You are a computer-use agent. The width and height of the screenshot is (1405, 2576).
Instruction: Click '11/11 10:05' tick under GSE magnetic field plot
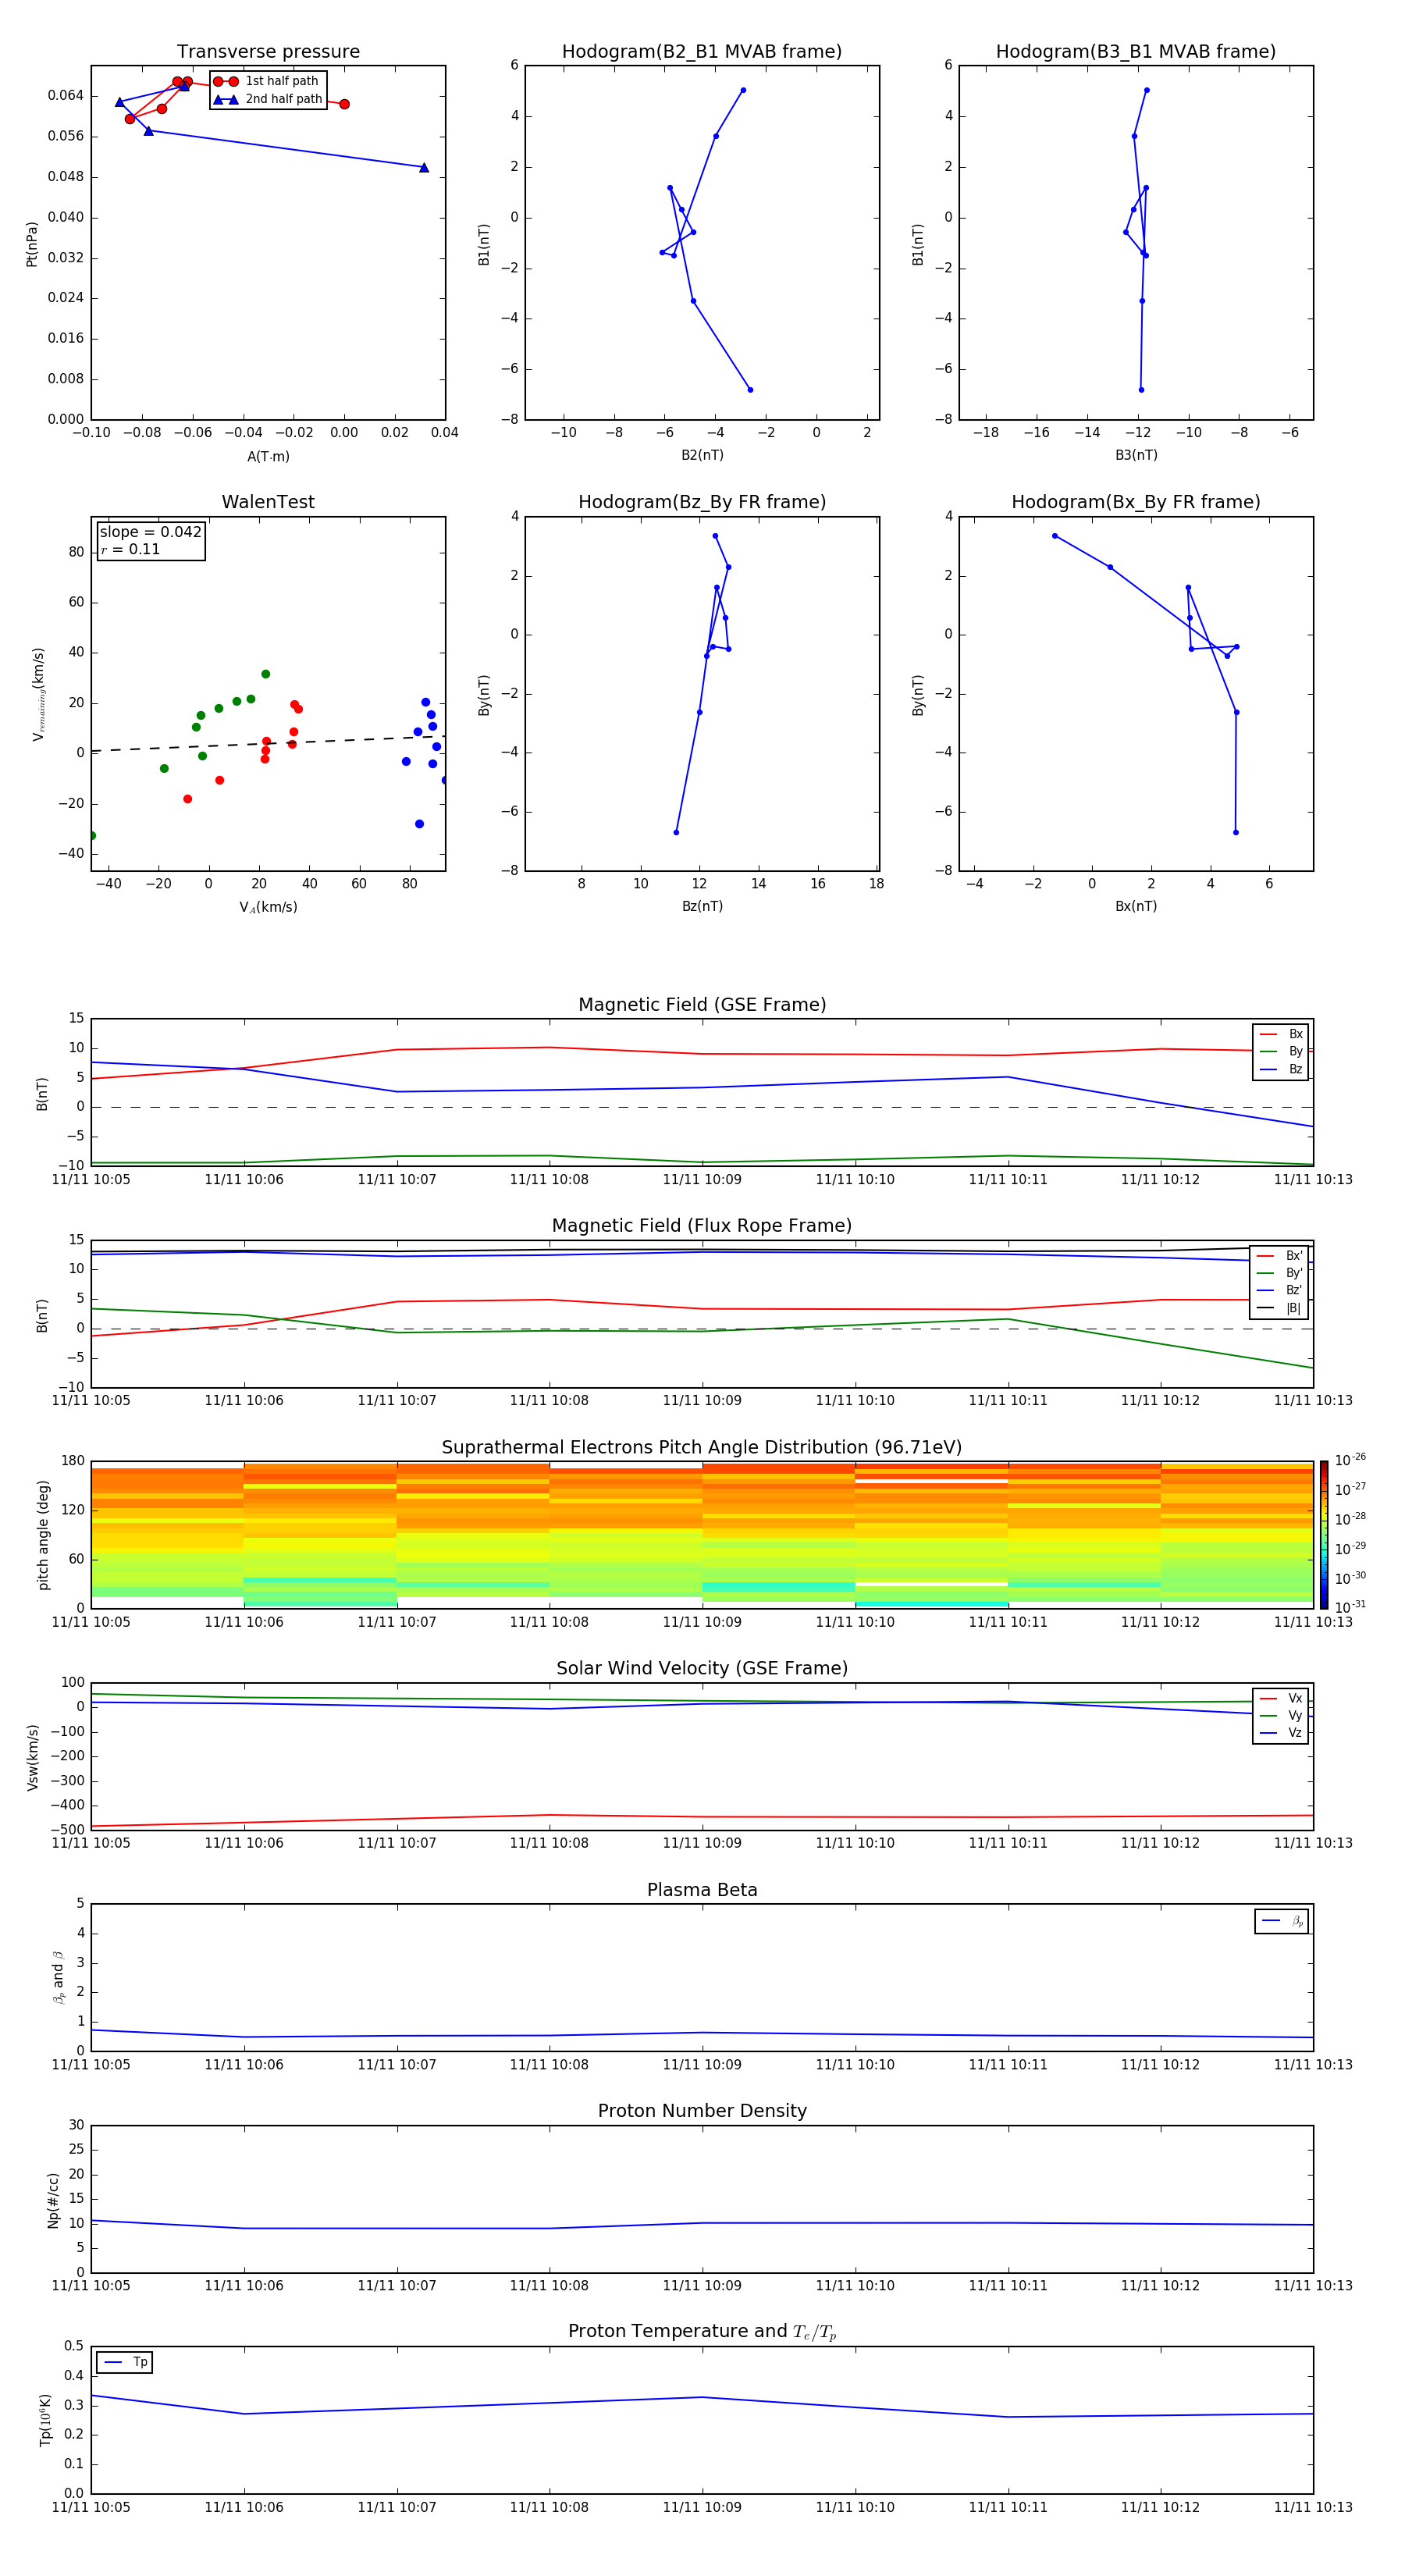(x=91, y=1179)
